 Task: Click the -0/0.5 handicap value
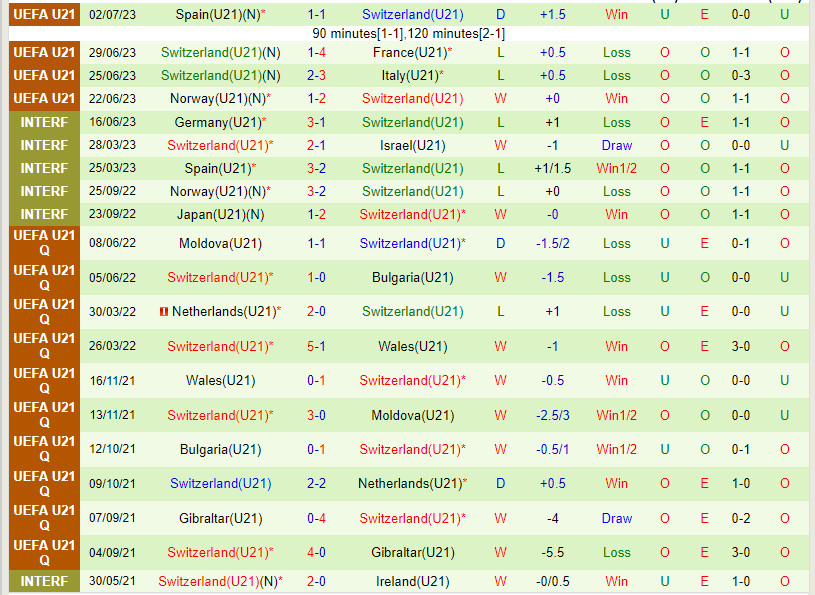(x=553, y=581)
